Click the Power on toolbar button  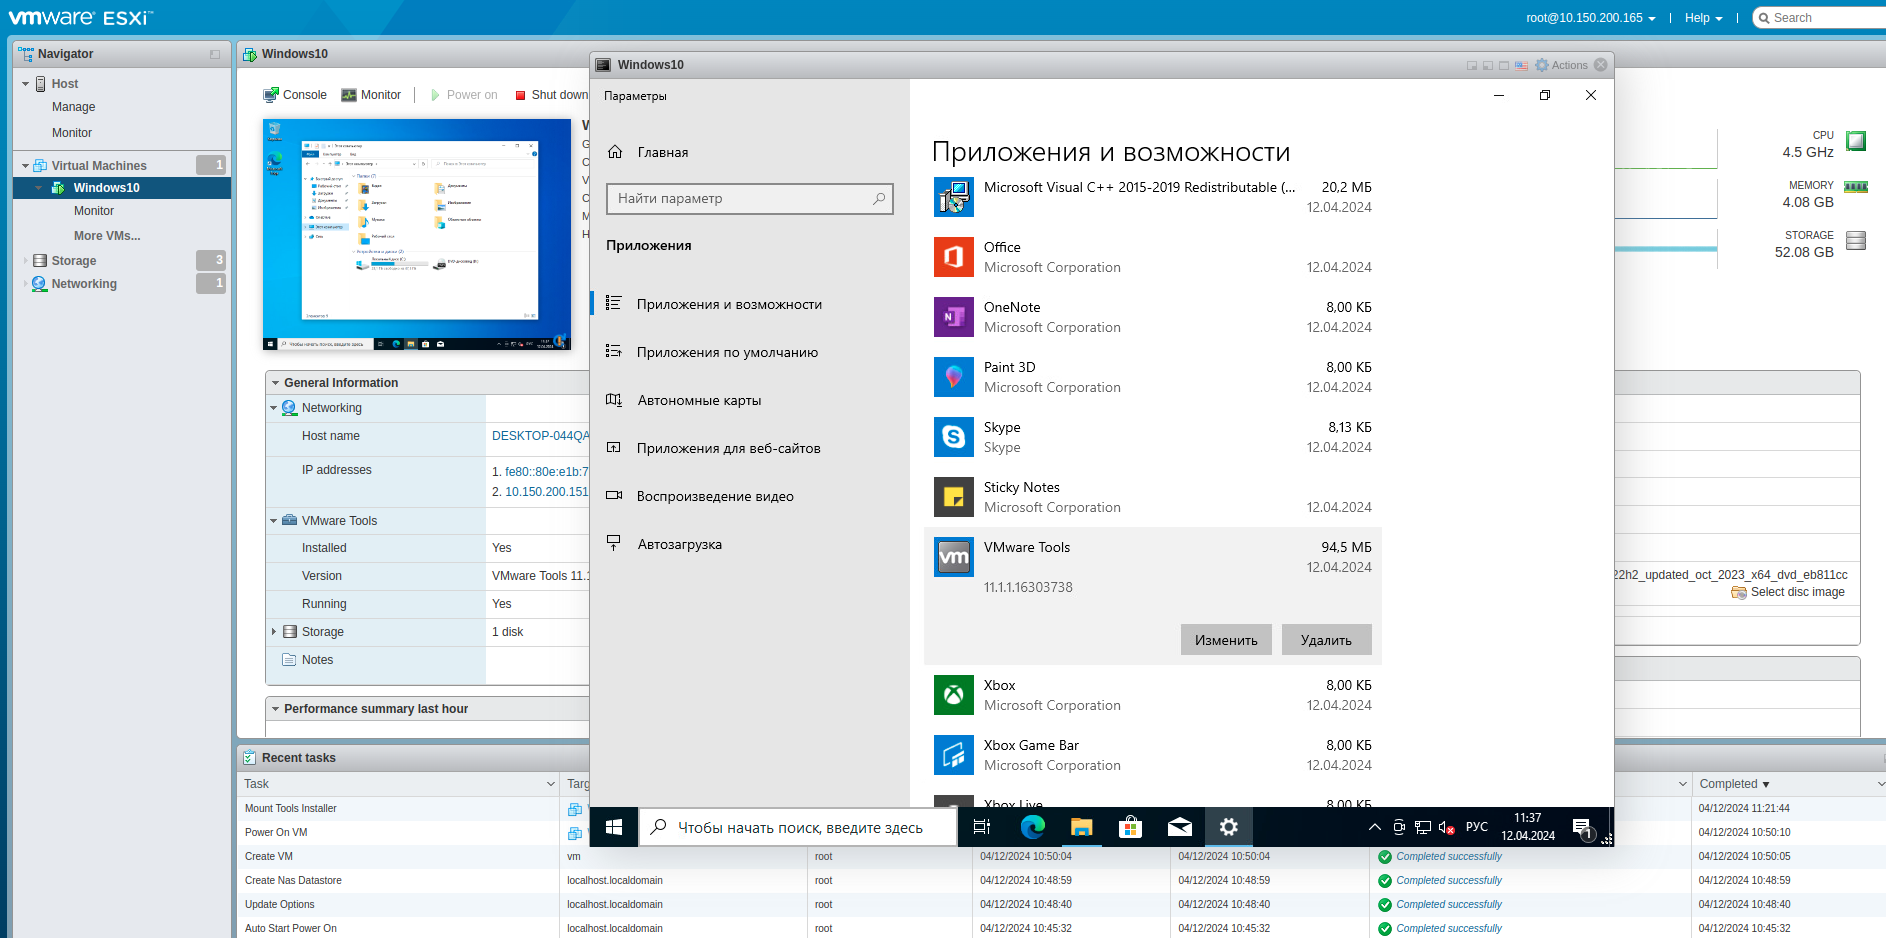463,95
